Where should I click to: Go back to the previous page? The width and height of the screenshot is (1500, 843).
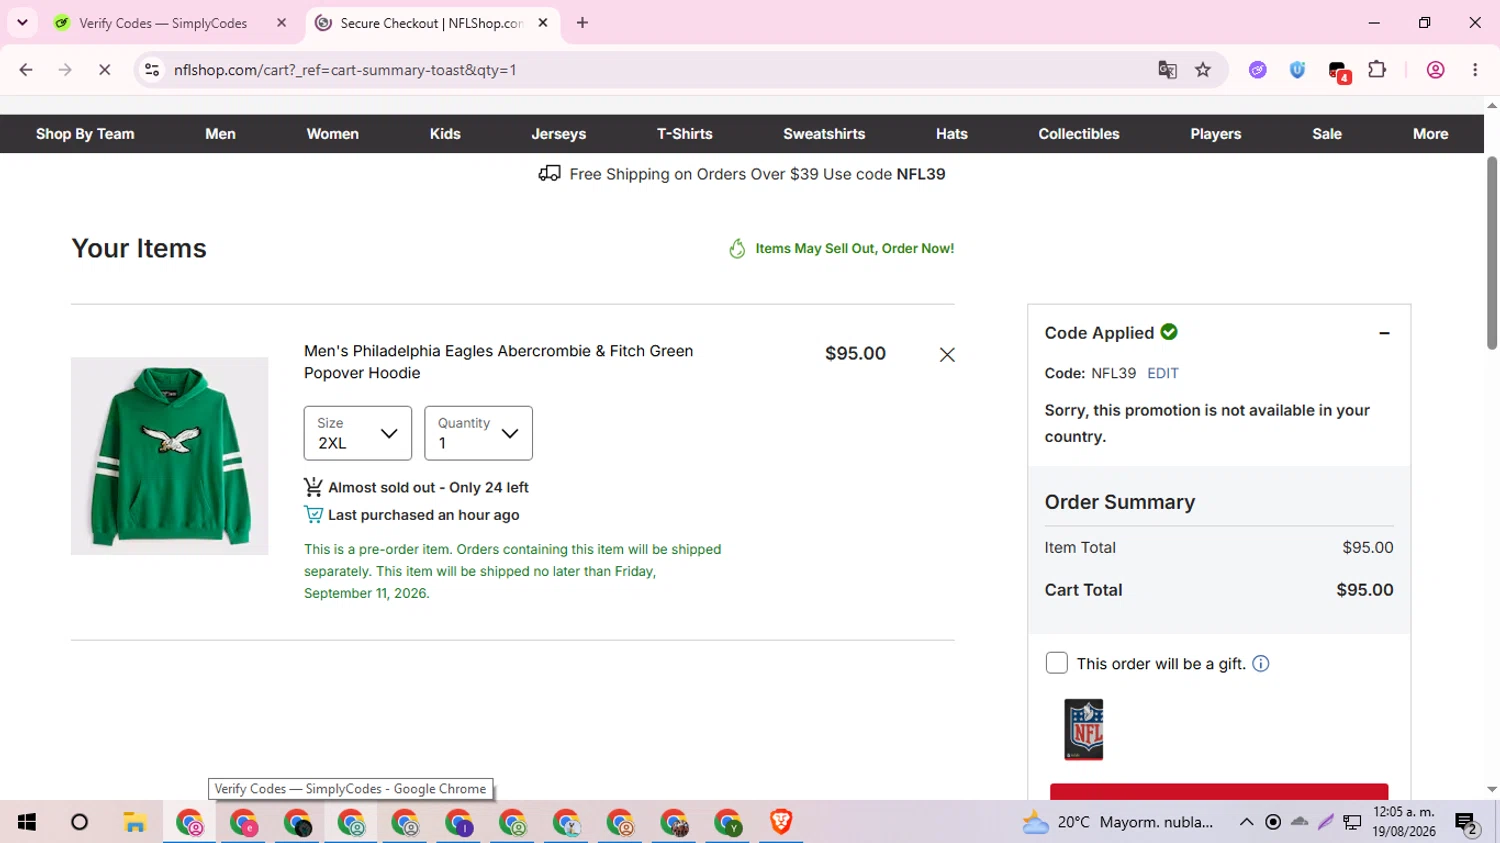click(26, 70)
